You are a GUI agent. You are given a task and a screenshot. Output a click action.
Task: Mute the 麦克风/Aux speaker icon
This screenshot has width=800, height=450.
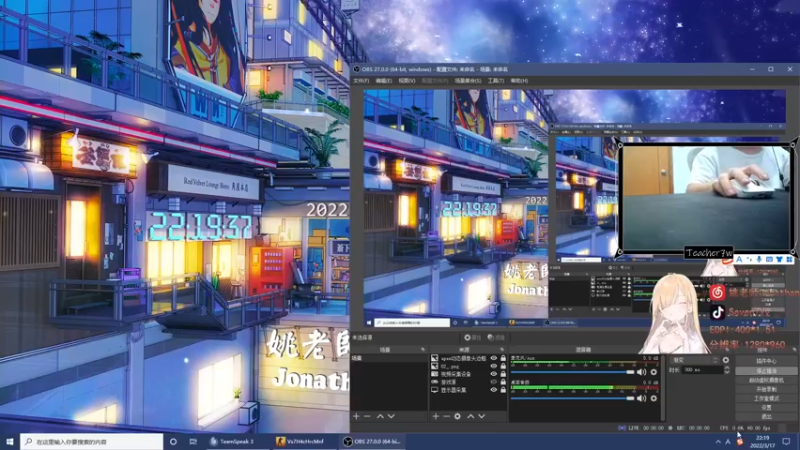click(641, 372)
